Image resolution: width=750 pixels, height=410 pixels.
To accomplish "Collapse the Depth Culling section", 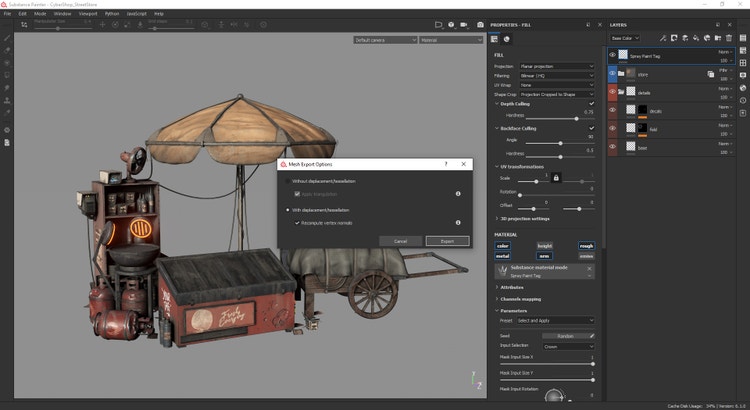I will click(x=498, y=103).
